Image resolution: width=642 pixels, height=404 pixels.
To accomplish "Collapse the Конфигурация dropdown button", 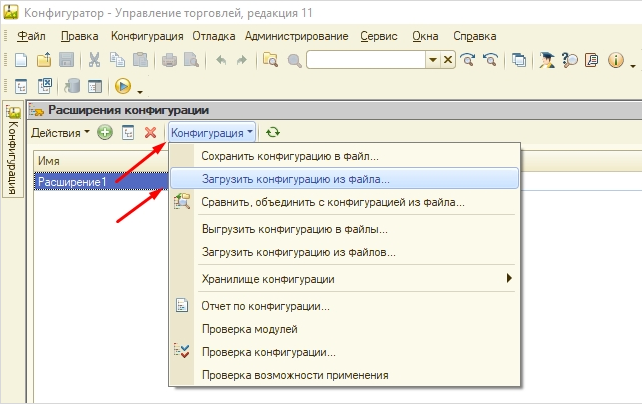I will coord(211,132).
